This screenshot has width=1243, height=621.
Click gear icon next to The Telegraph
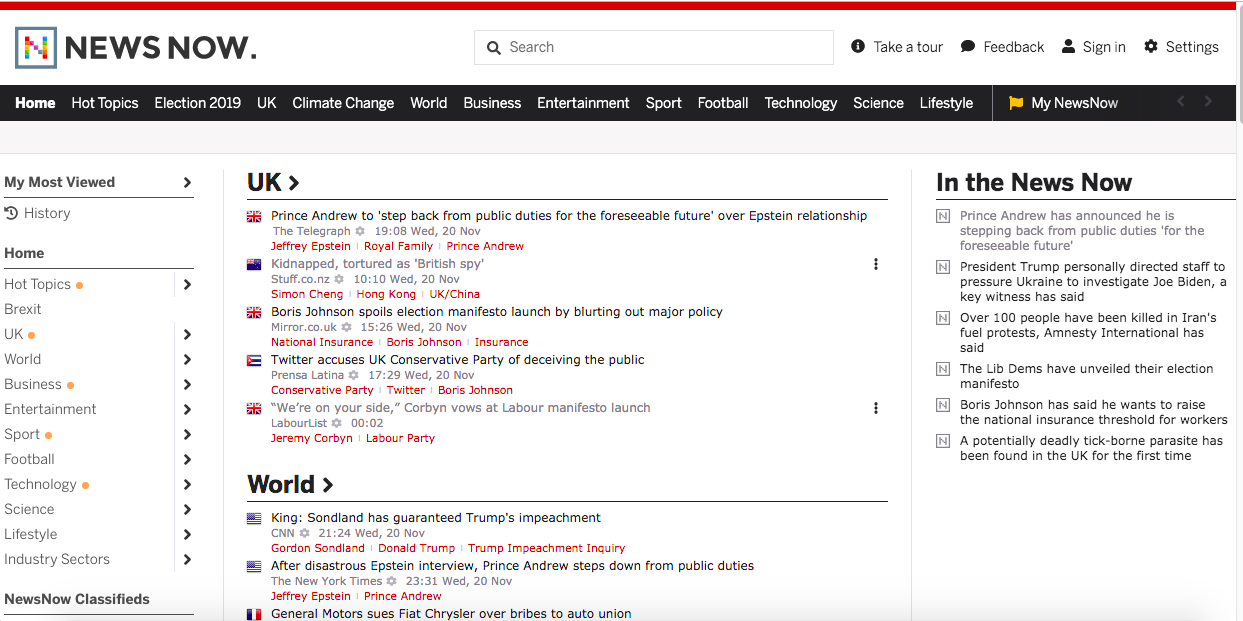[x=360, y=231]
